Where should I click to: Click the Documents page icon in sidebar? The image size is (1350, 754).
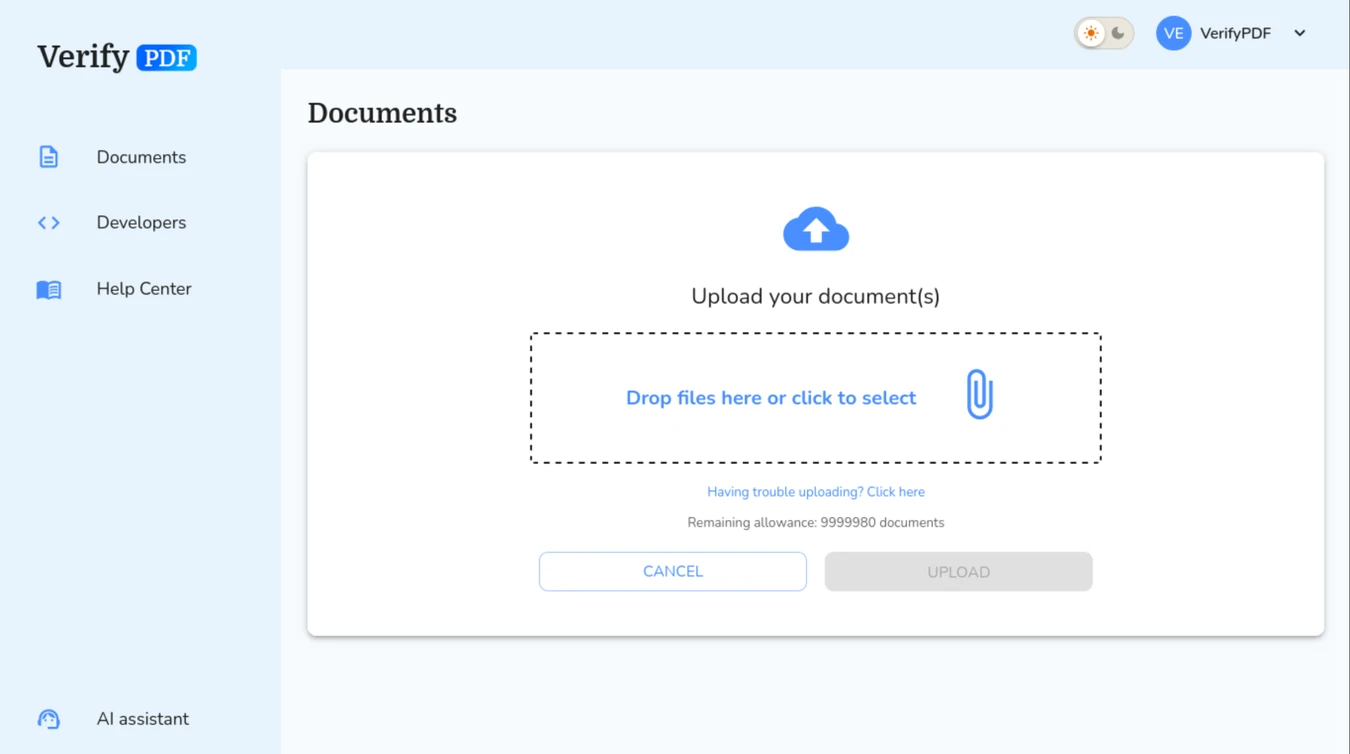click(x=48, y=157)
